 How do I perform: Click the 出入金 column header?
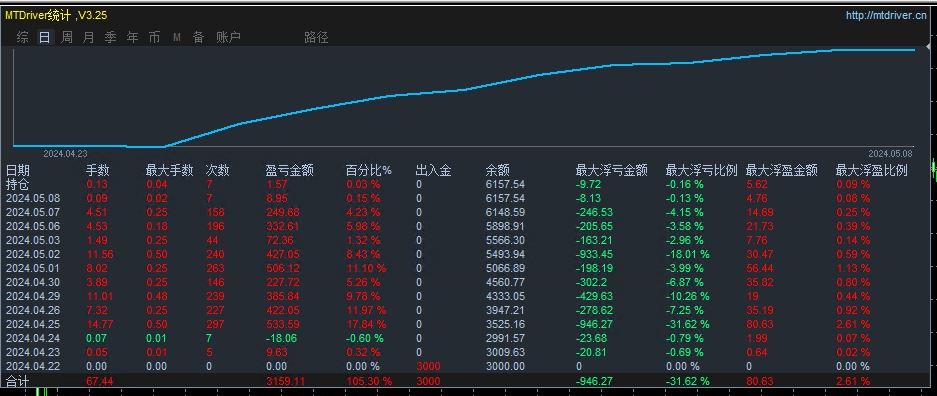coord(433,171)
